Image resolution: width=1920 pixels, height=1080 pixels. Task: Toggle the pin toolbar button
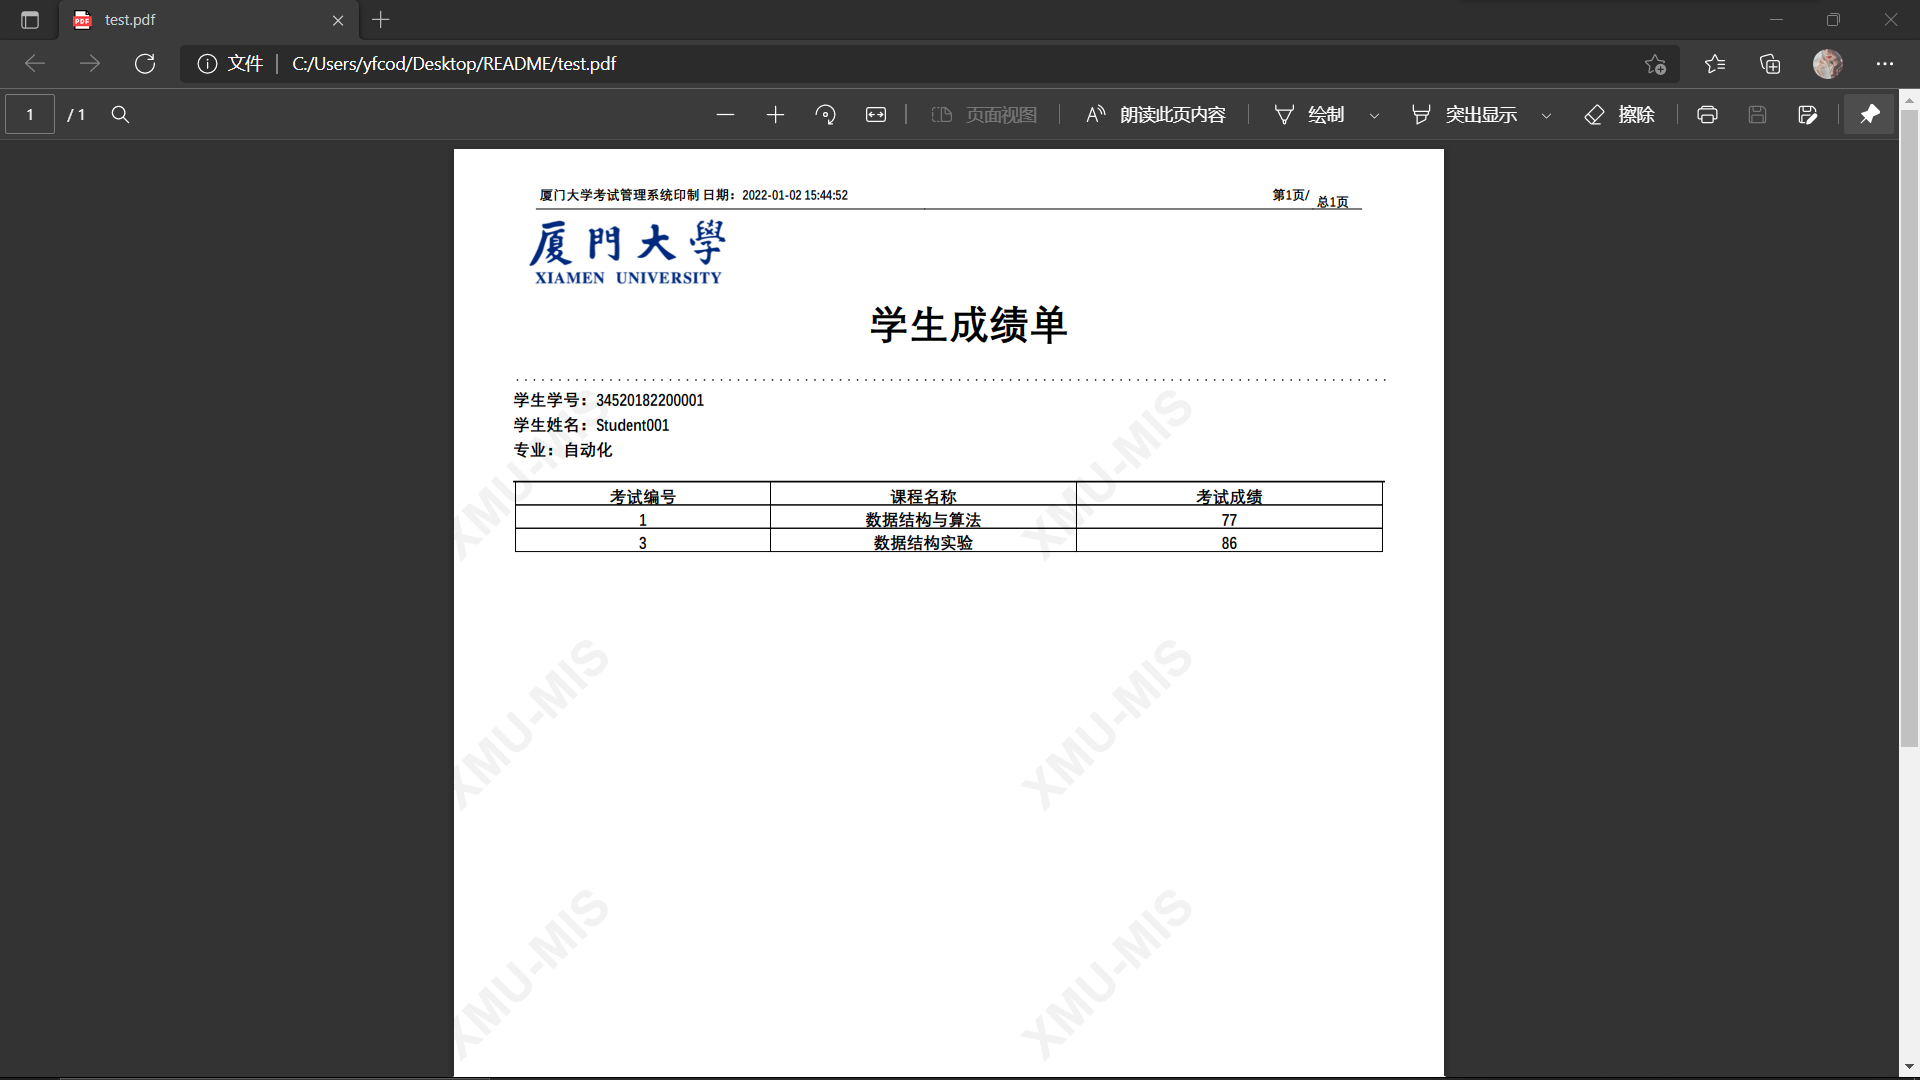tap(1869, 115)
